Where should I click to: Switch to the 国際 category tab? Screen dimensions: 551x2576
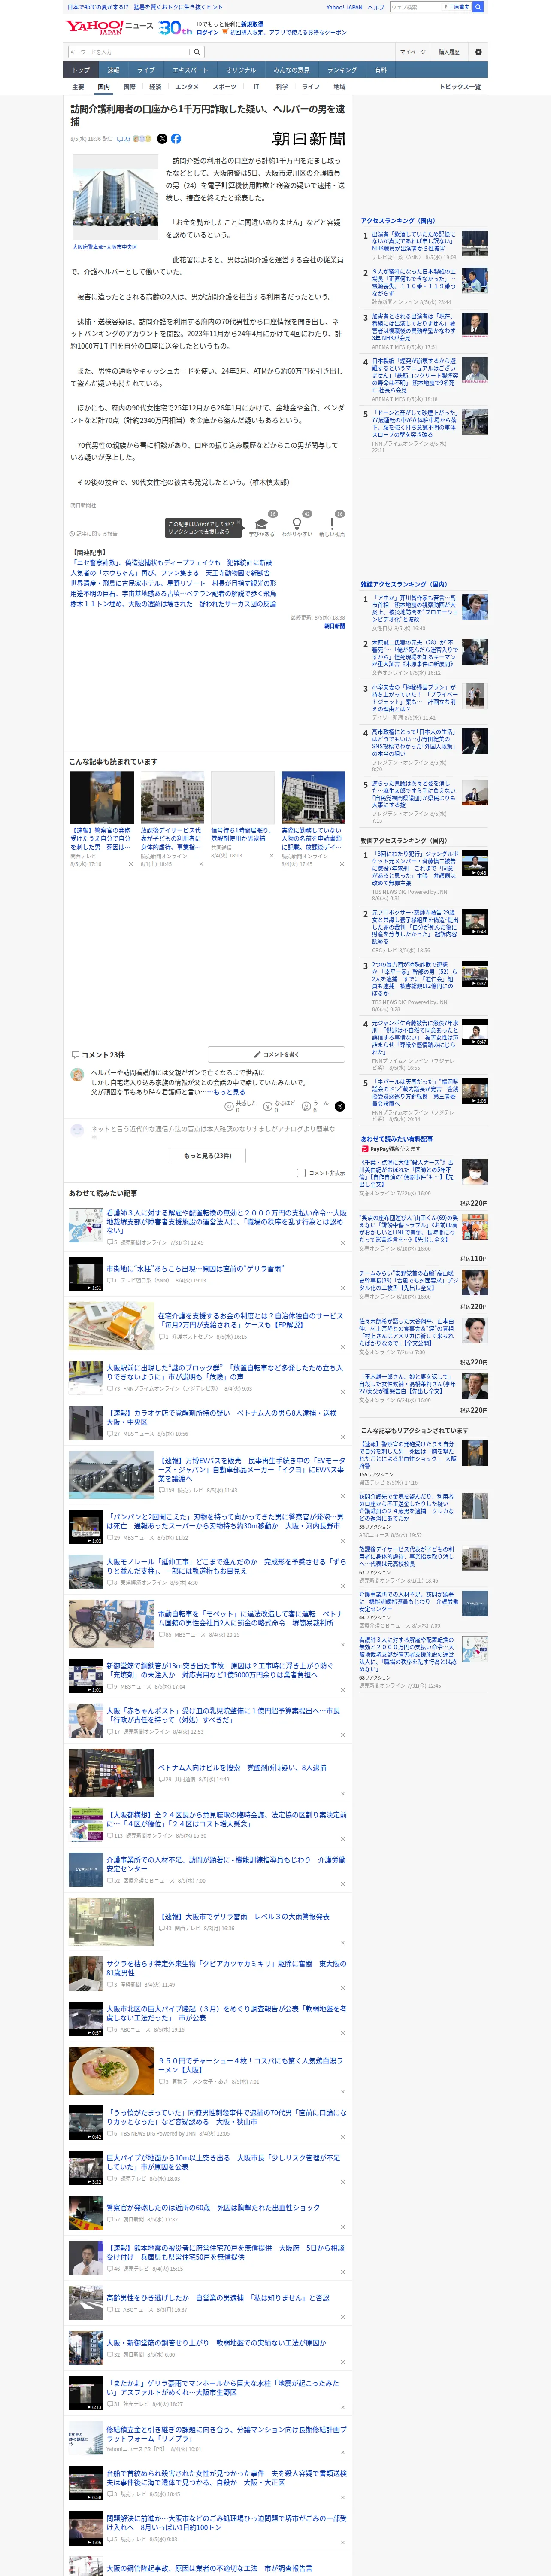tap(129, 87)
